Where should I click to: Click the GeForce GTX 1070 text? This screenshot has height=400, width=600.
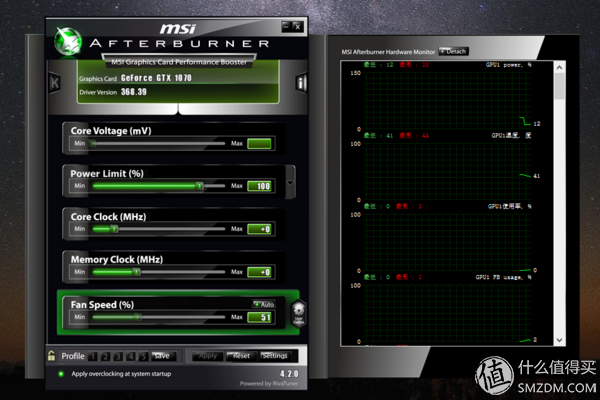(x=156, y=78)
